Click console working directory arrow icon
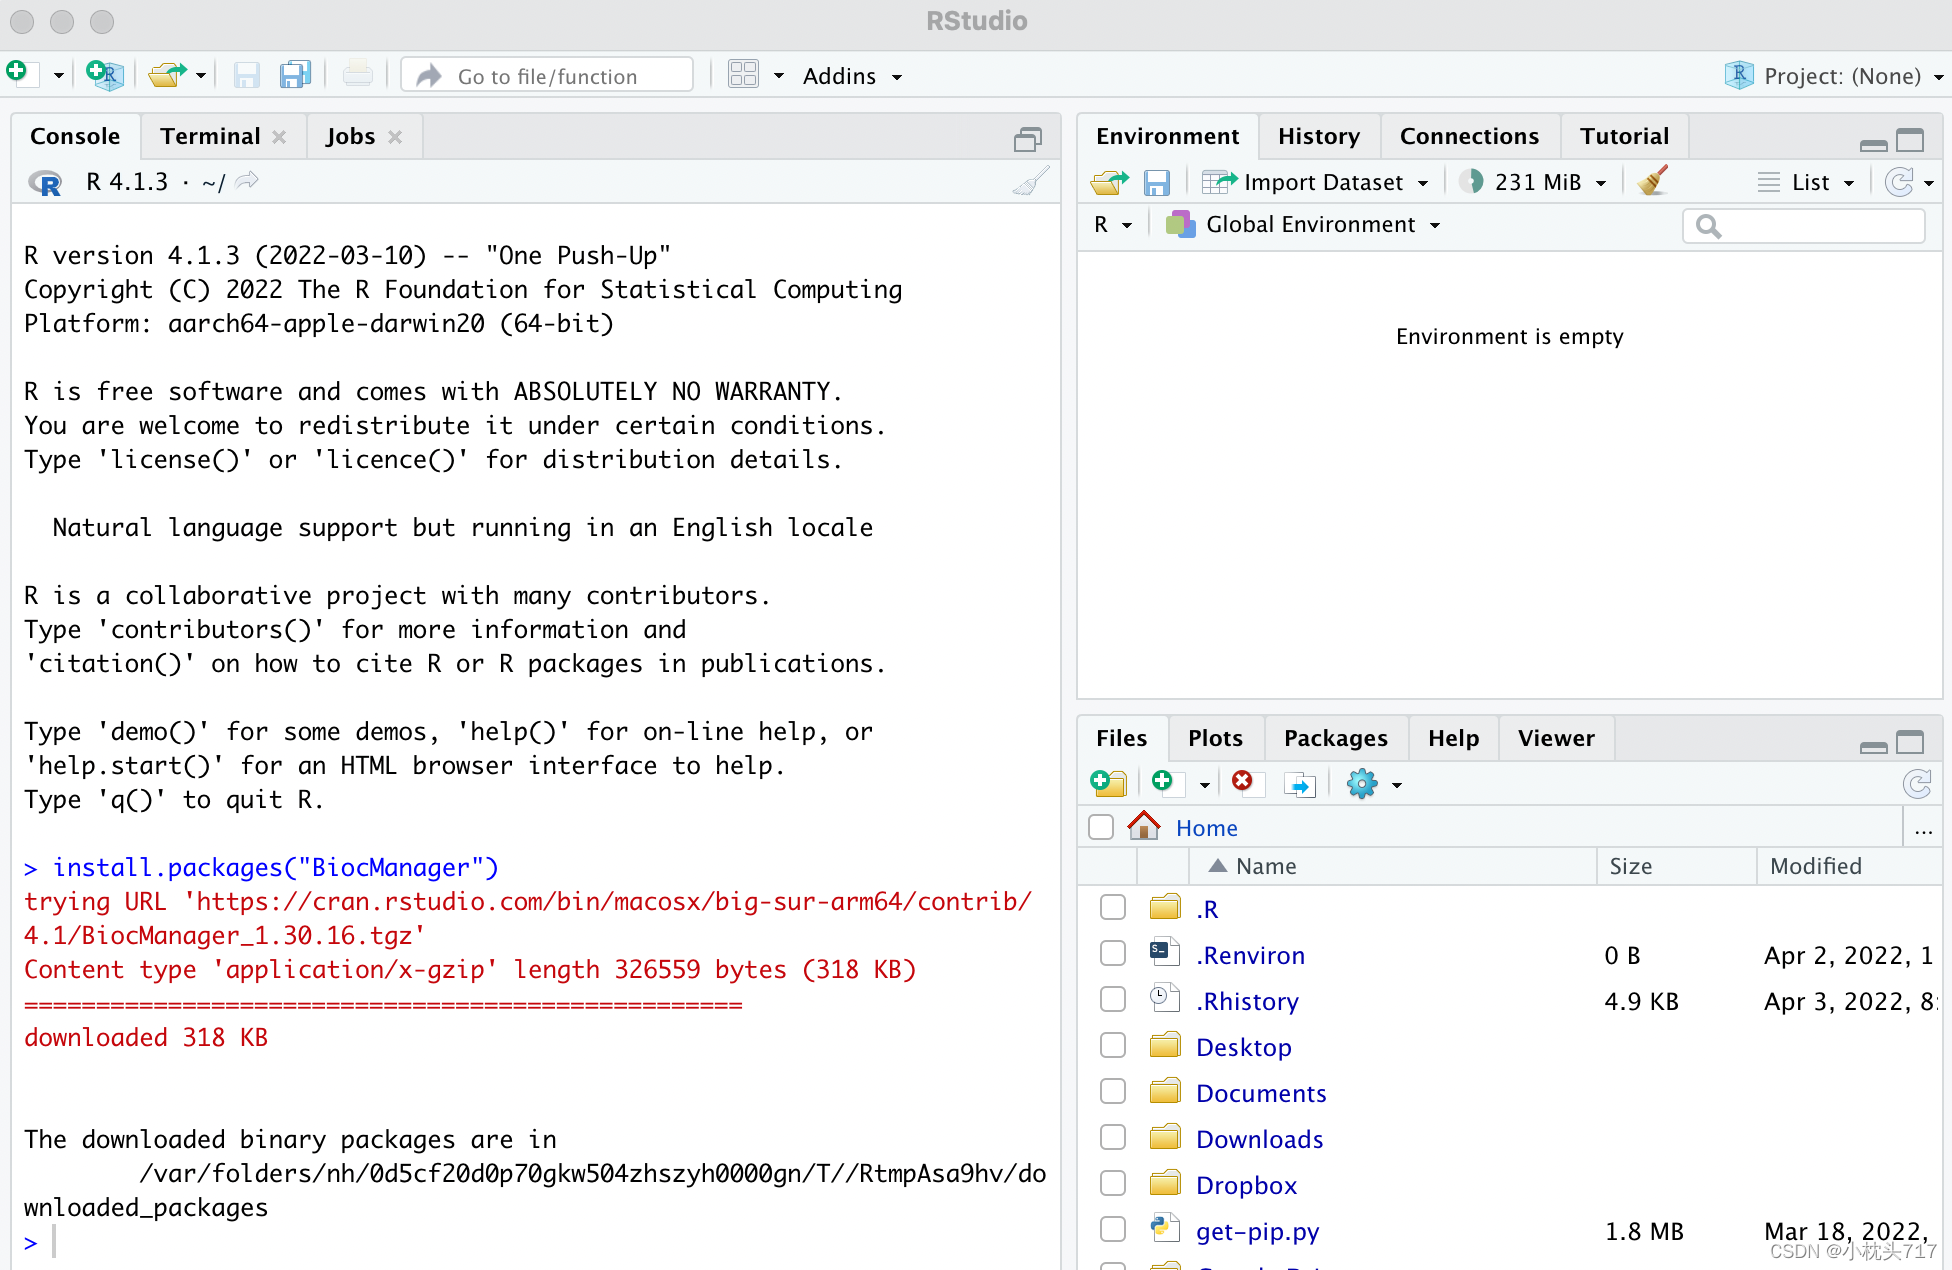Screen dimensions: 1952x1270 (247, 181)
